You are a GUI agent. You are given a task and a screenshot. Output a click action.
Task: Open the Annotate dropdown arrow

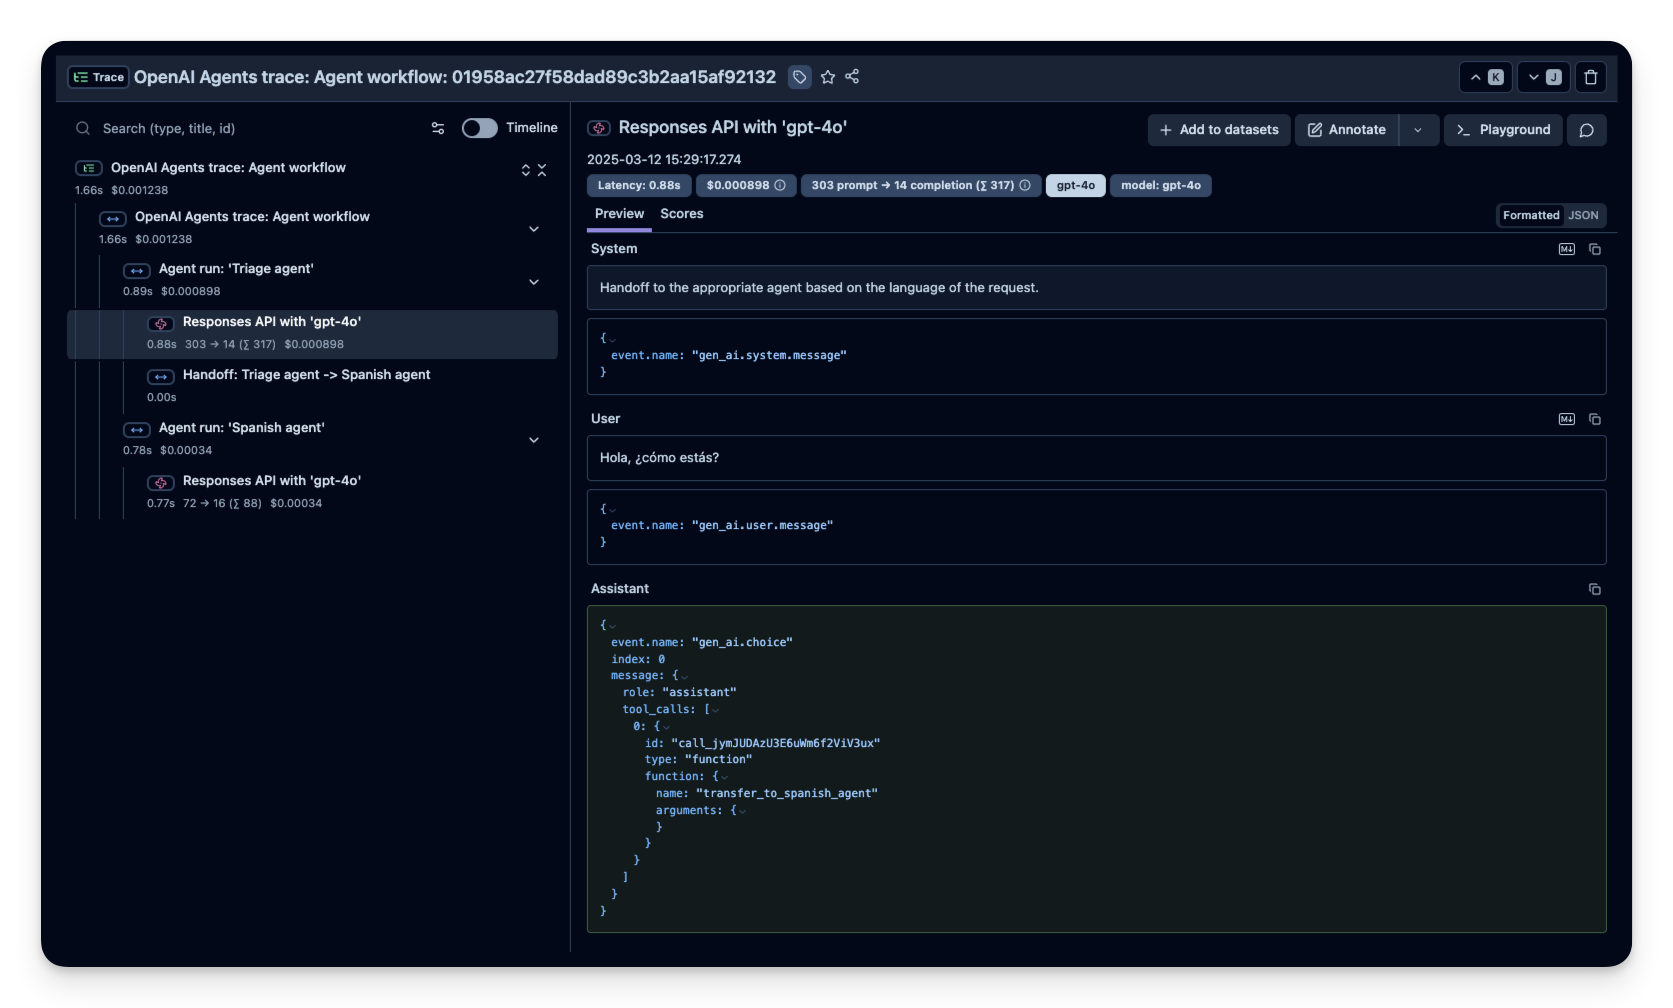click(x=1418, y=130)
